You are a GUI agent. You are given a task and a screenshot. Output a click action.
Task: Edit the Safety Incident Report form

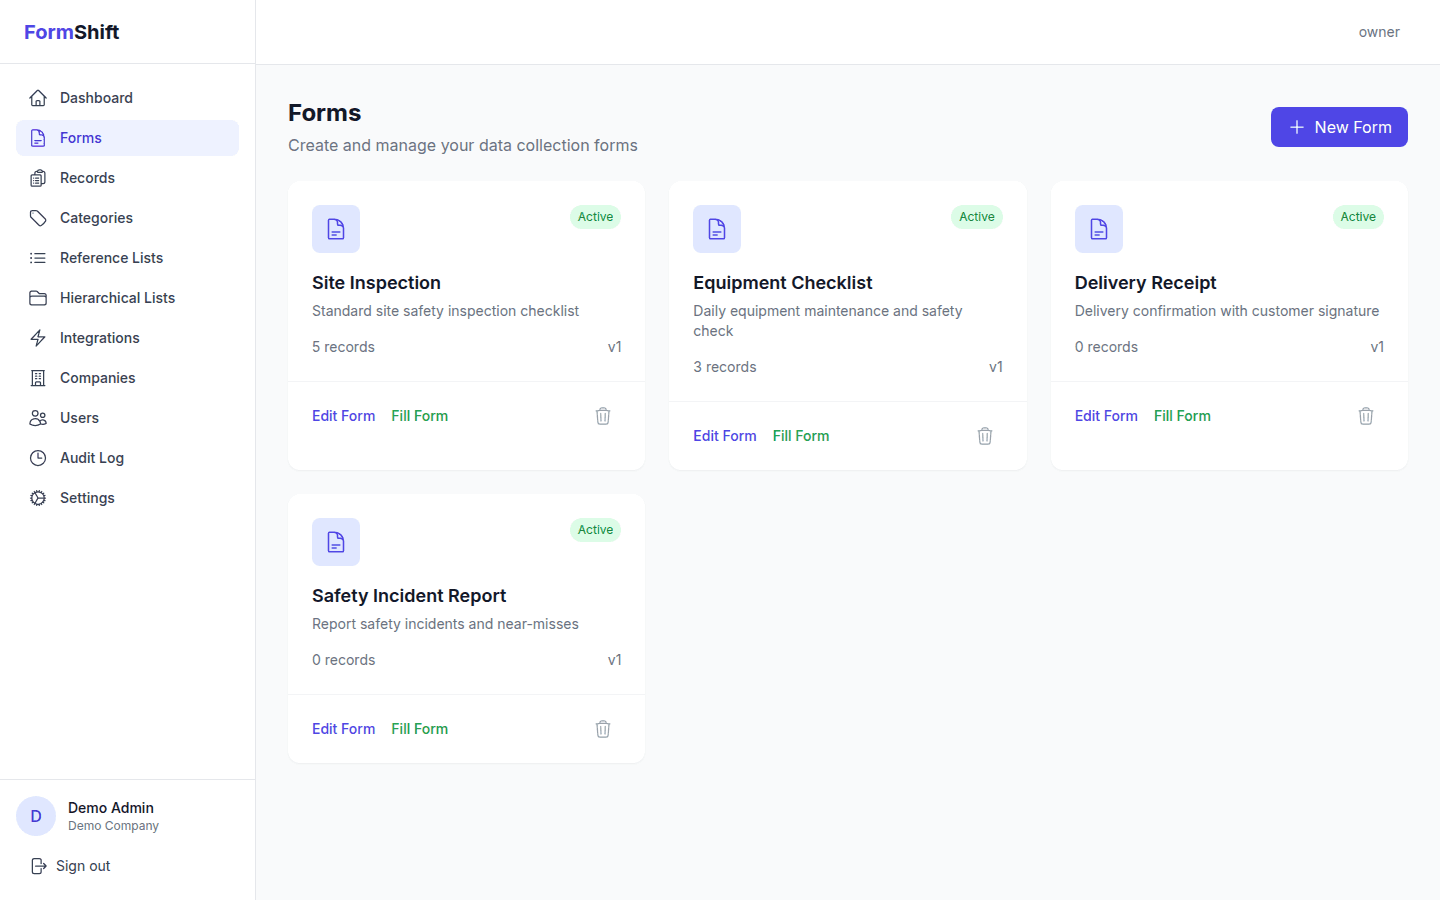(343, 728)
